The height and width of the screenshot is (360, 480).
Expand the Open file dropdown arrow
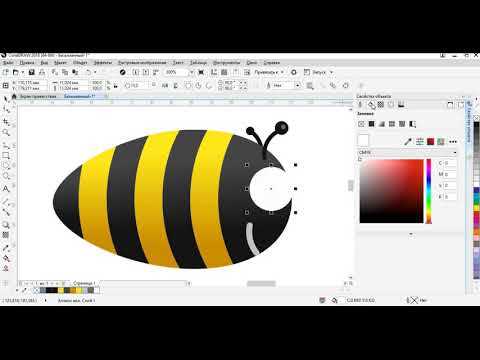point(23,72)
